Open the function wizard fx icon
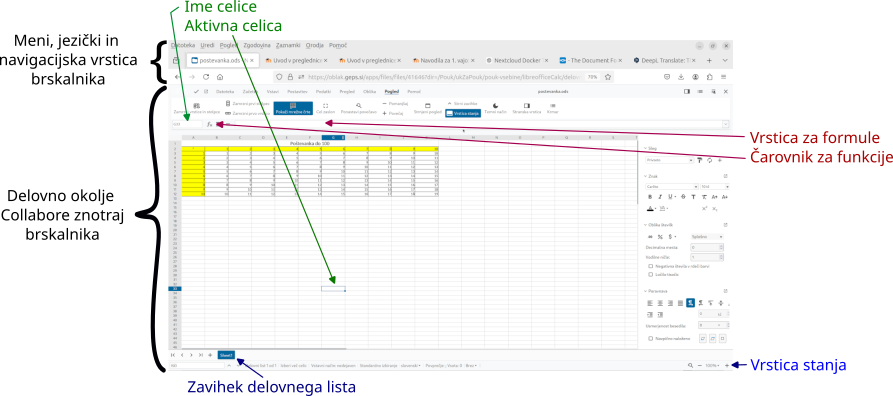893x396 pixels. (x=210, y=124)
